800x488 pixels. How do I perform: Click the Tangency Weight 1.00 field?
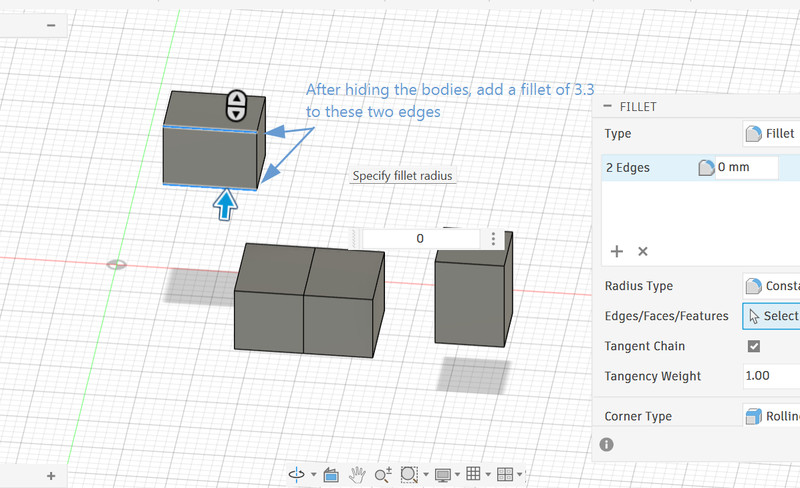coord(771,376)
